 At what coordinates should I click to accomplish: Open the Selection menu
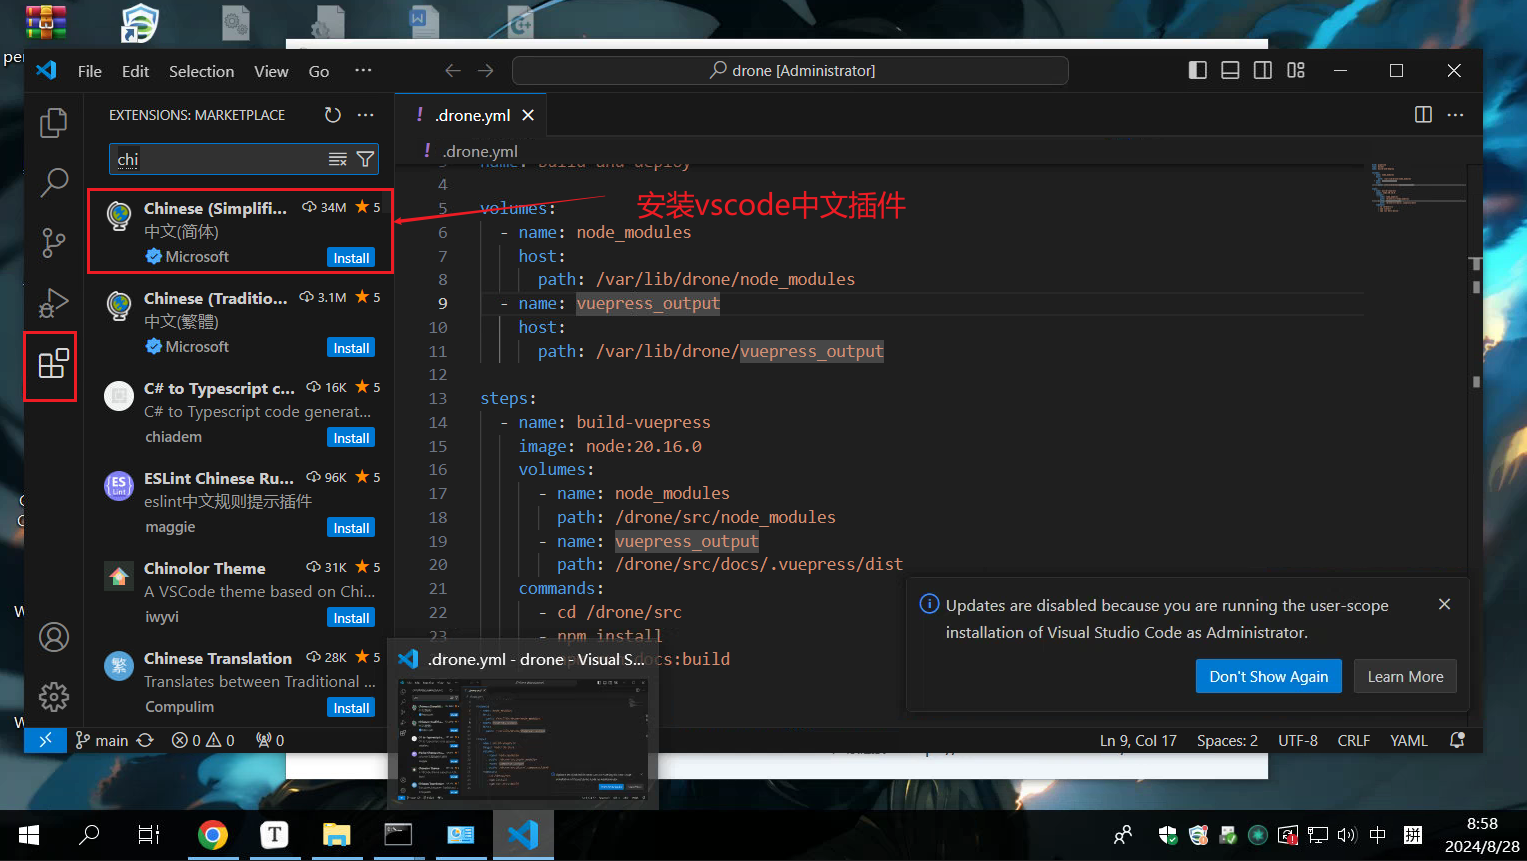[201, 71]
